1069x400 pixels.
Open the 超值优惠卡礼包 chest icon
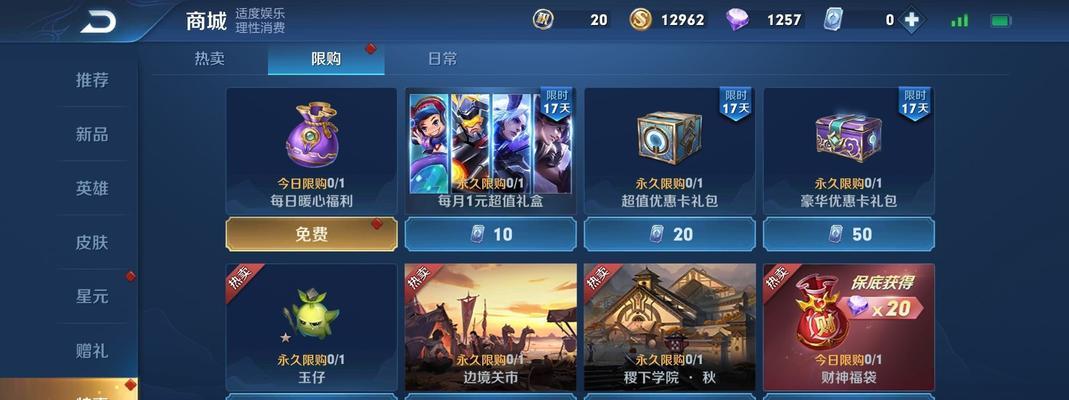(x=669, y=138)
